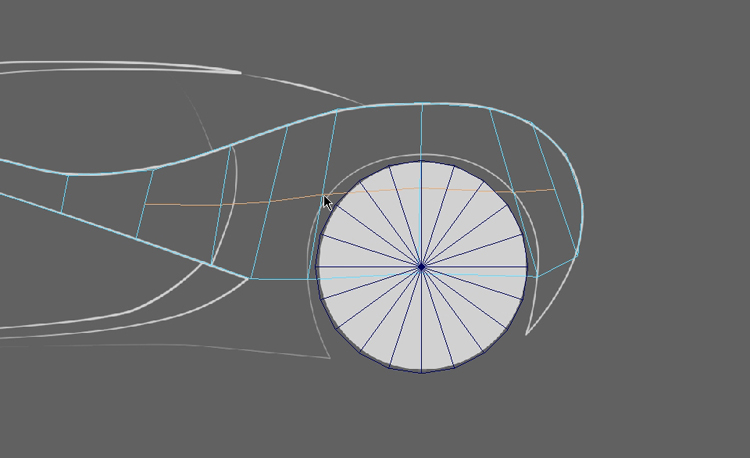Click the right endpoint of the orange curve
Image resolution: width=750 pixels, height=458 pixels.
point(554,190)
